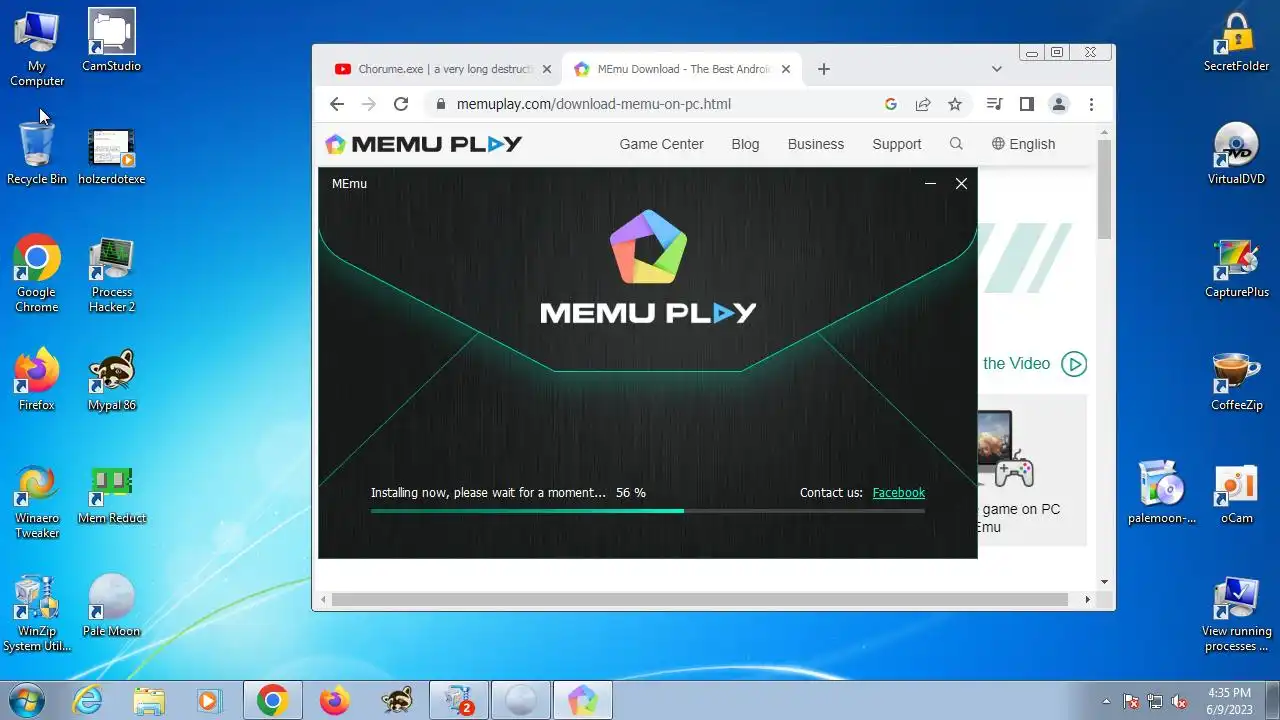Screen dimensions: 1280x720
Task: Open the Business menu item
Action: (x=816, y=144)
